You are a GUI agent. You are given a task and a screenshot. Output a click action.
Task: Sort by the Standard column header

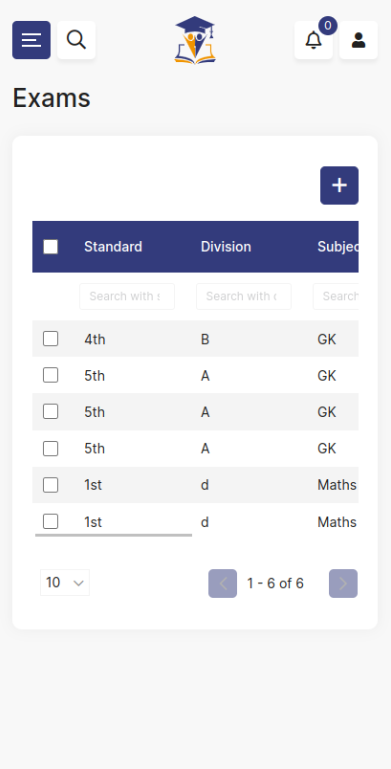113,247
